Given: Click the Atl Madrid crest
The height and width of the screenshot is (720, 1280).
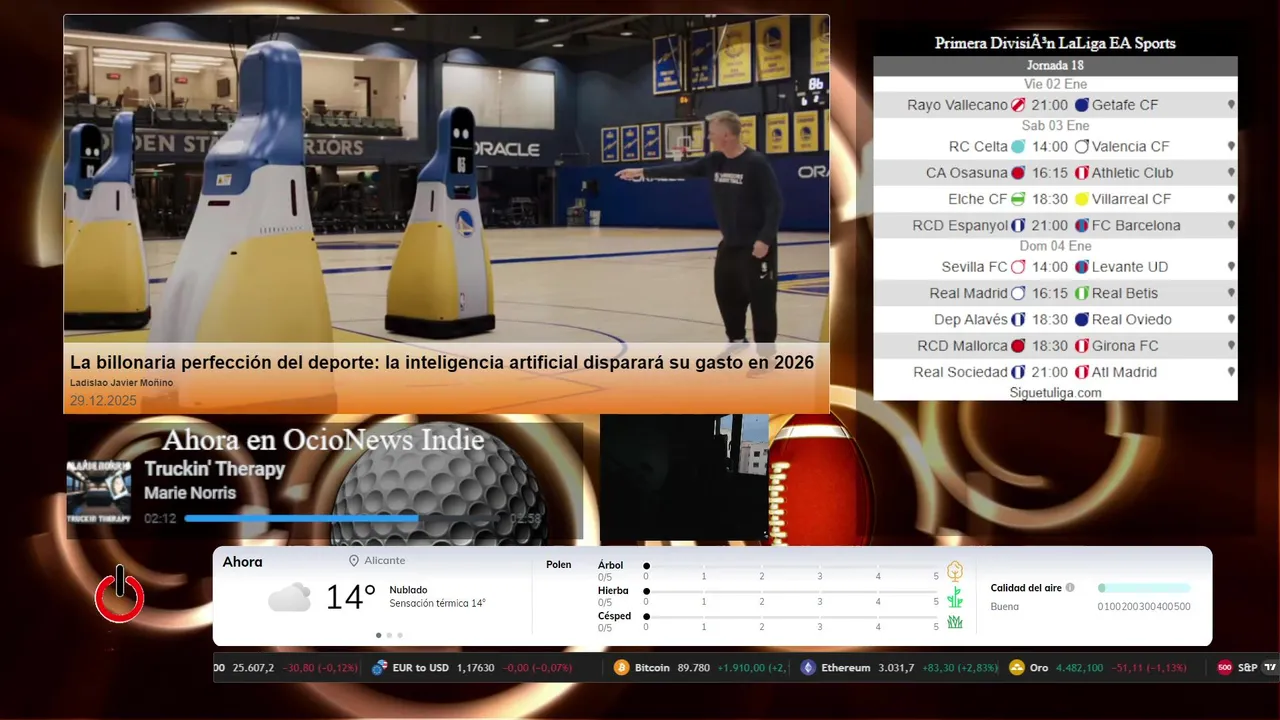Looking at the screenshot, I should coord(1082,372).
